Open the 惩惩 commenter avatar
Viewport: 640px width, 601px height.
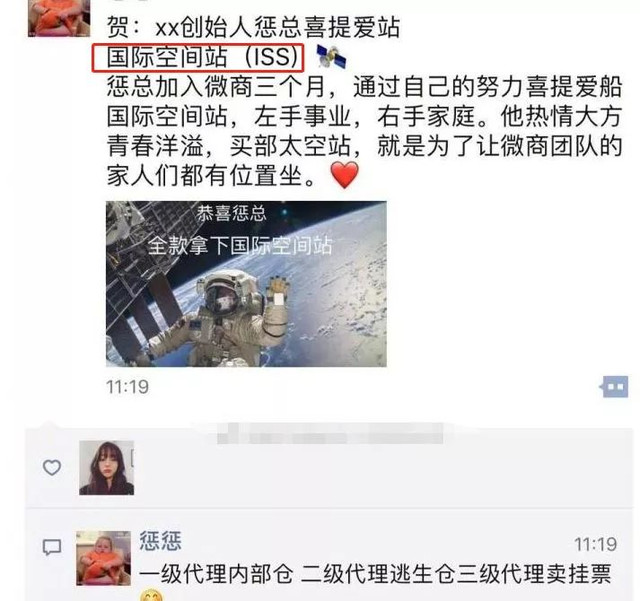click(104, 558)
